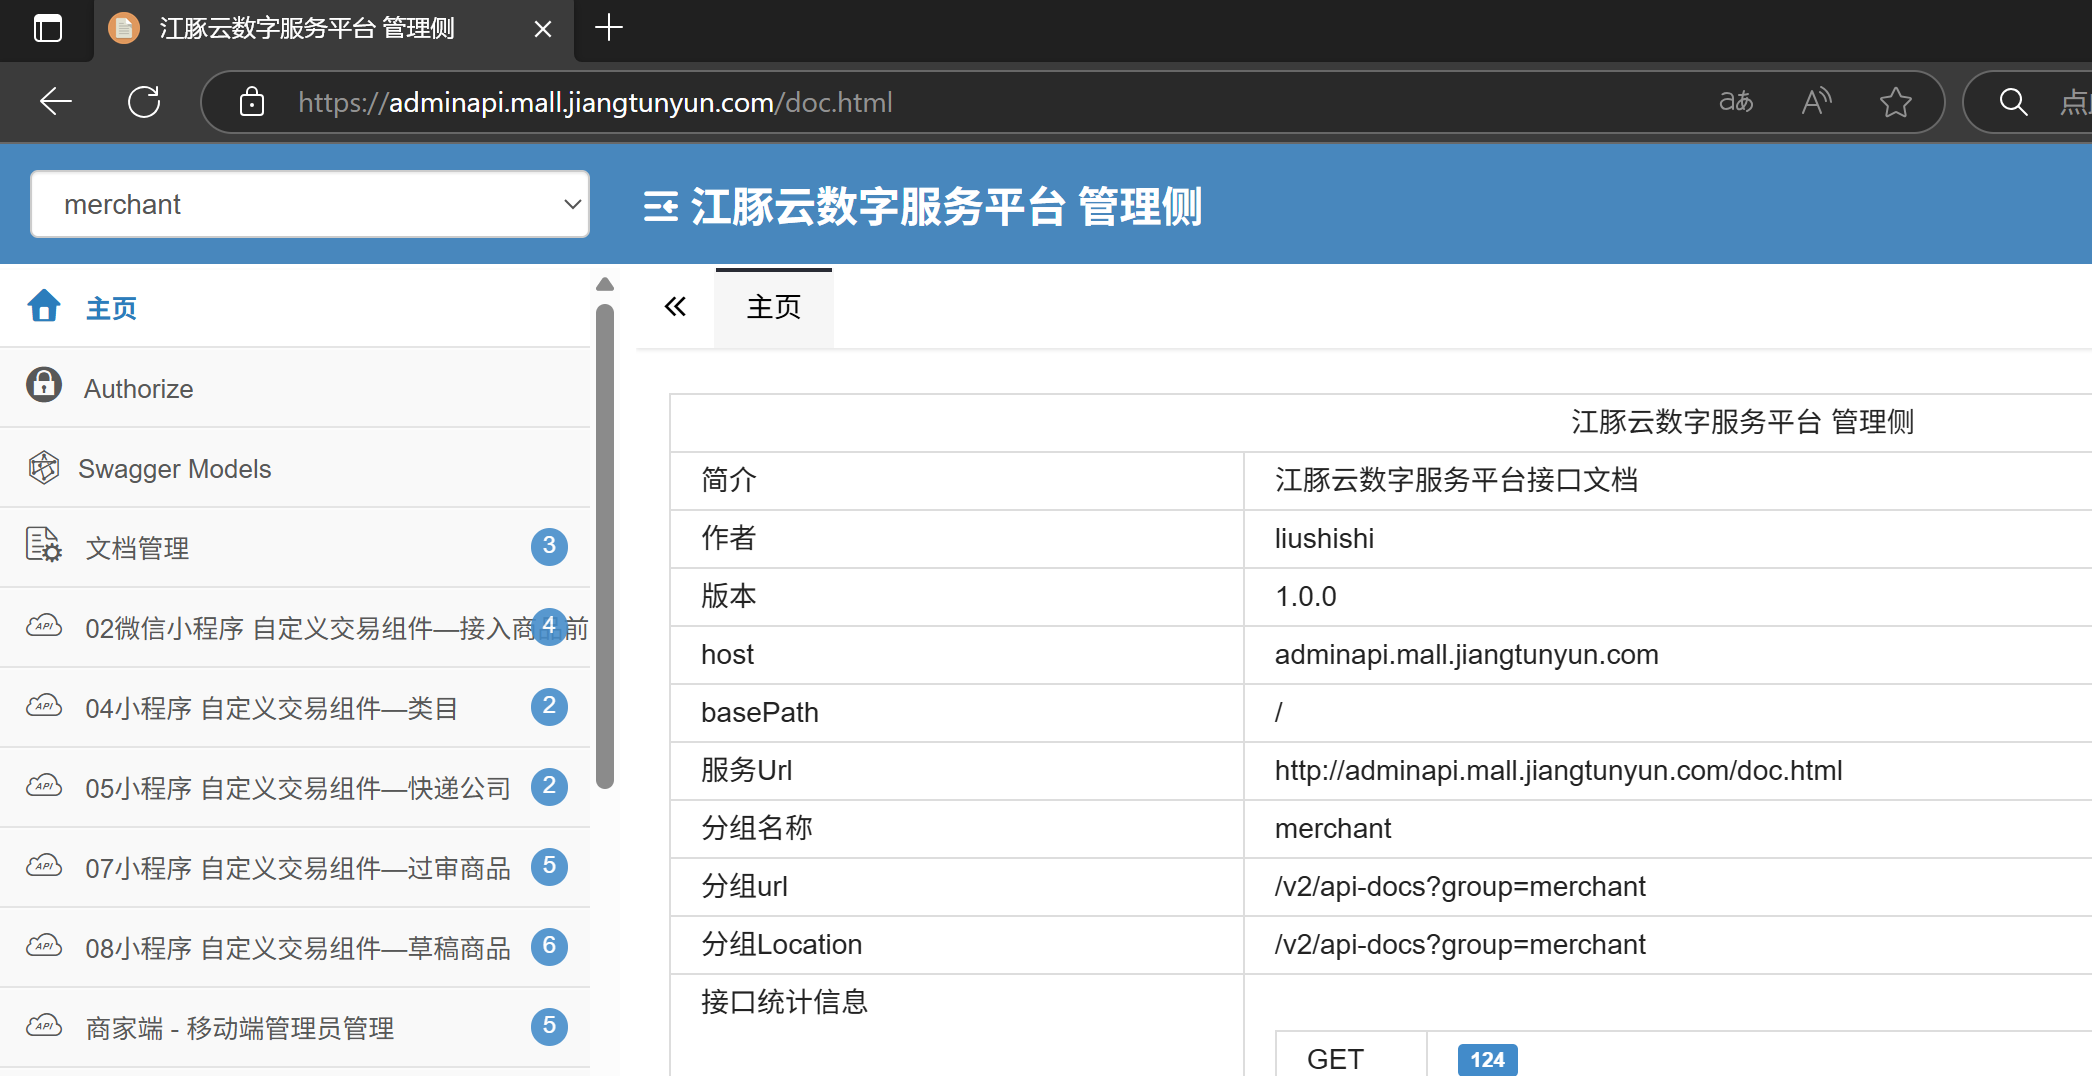This screenshot has height=1076, width=2092.
Task: Toggle the sidebar menu fold icon in header
Action: click(660, 207)
